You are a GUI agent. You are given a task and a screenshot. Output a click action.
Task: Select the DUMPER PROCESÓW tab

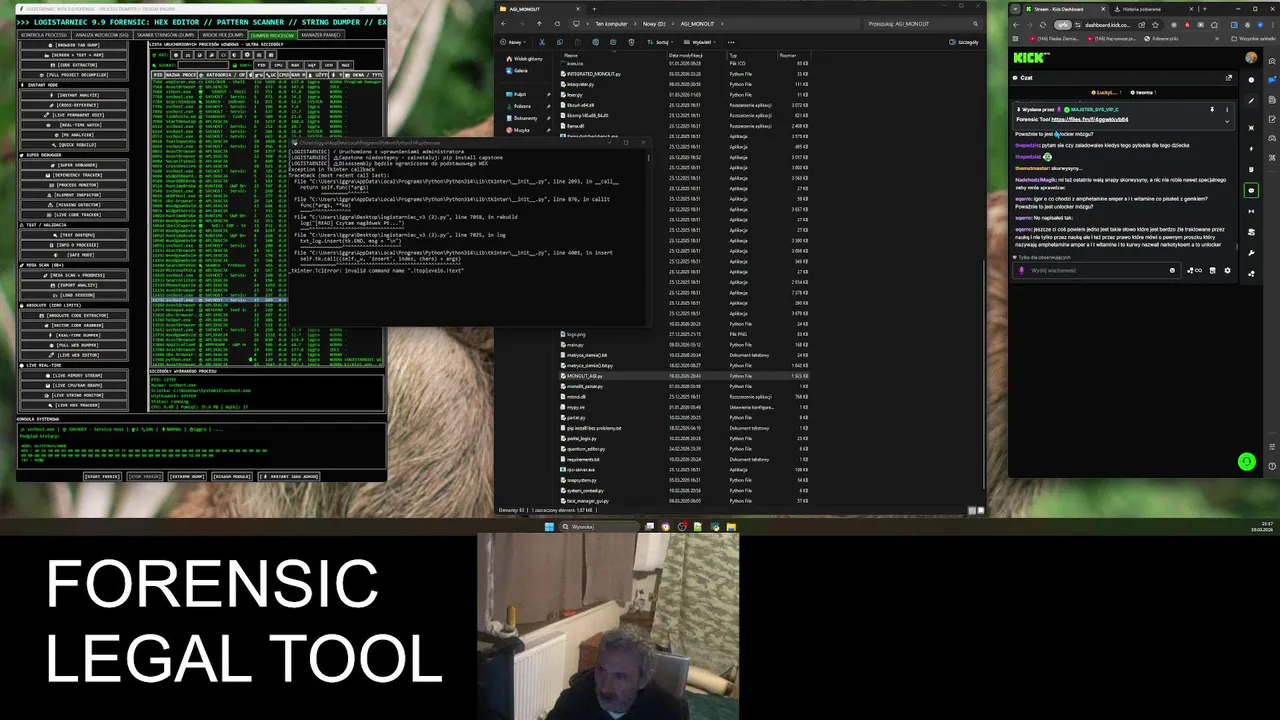tap(272, 35)
